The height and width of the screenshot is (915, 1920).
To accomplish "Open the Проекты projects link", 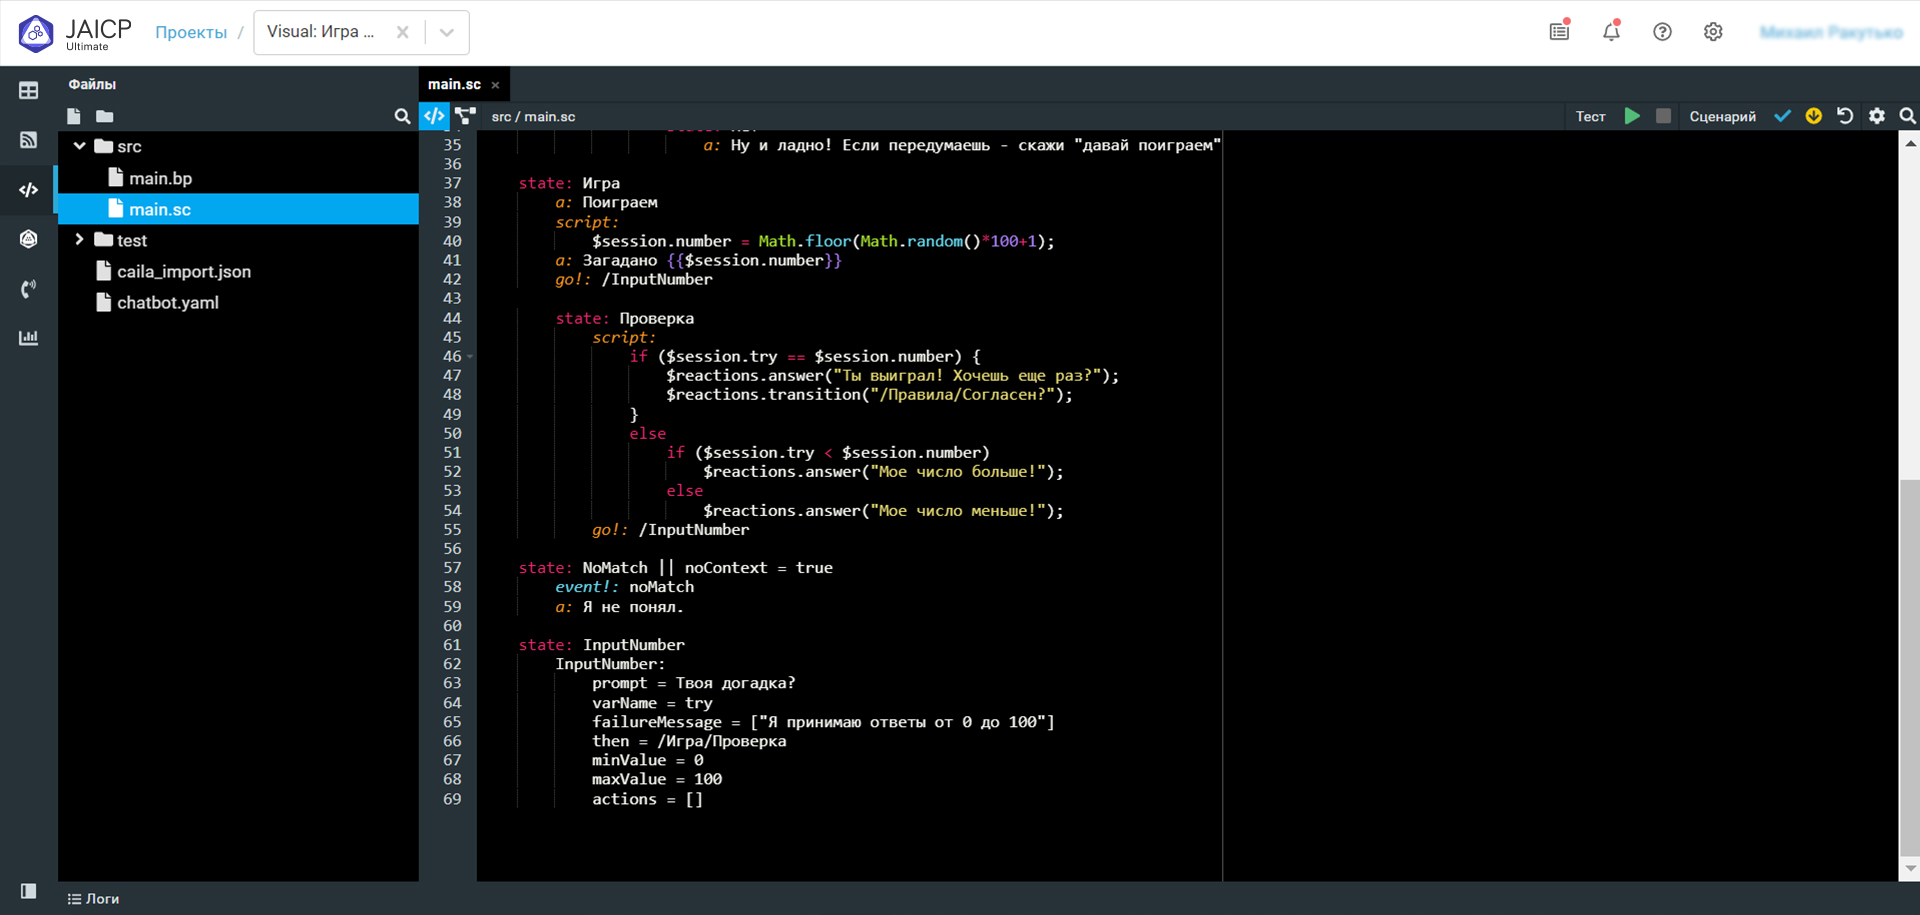I will click(x=191, y=32).
